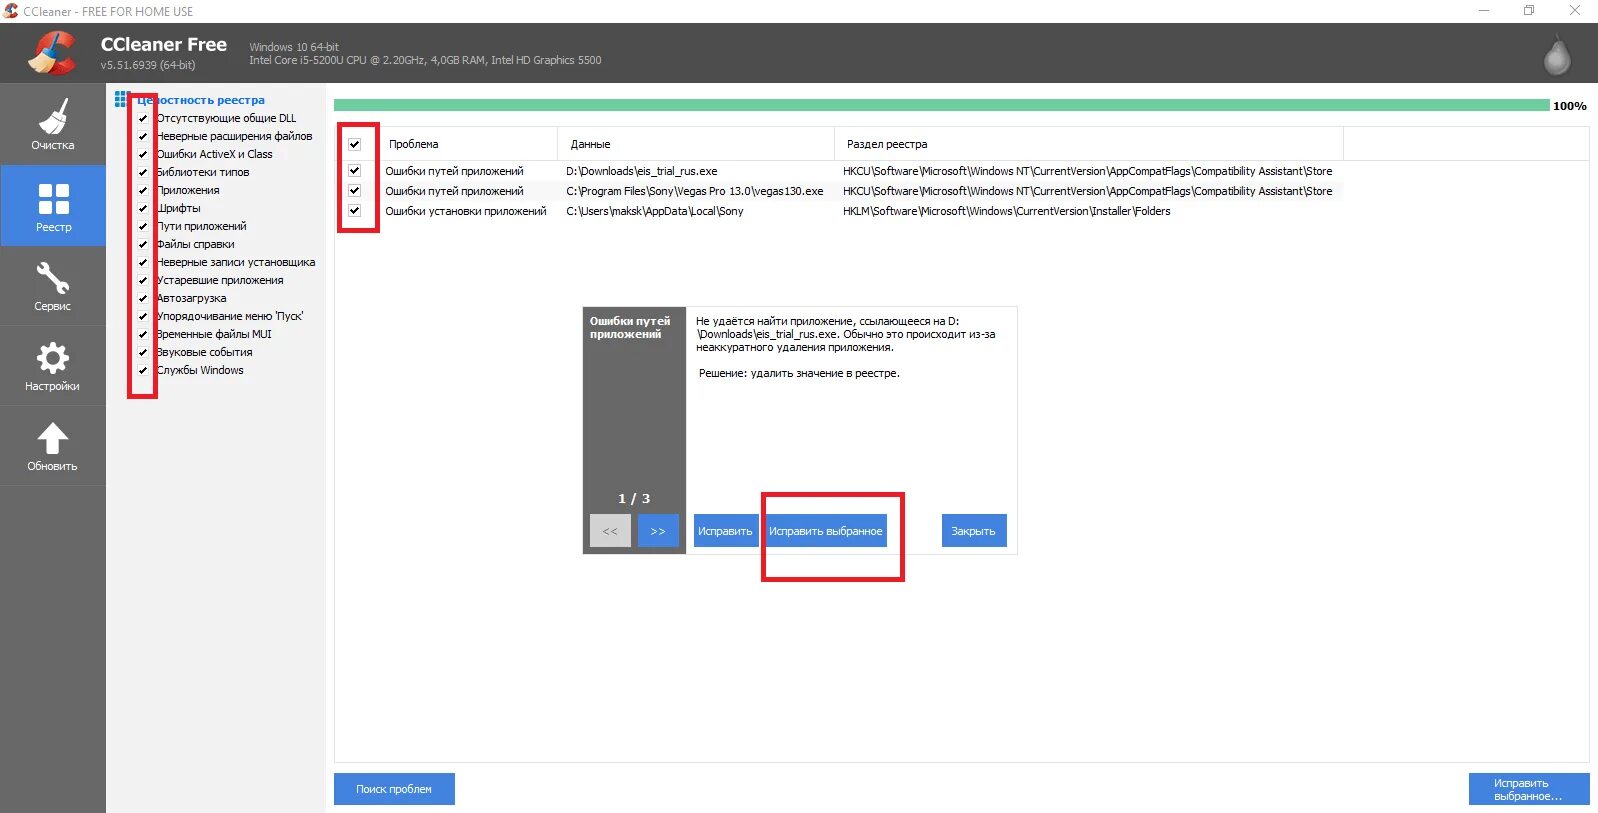The image size is (1598, 813).
Task: Toggle Звуковые события checkbox
Action: [x=143, y=352]
